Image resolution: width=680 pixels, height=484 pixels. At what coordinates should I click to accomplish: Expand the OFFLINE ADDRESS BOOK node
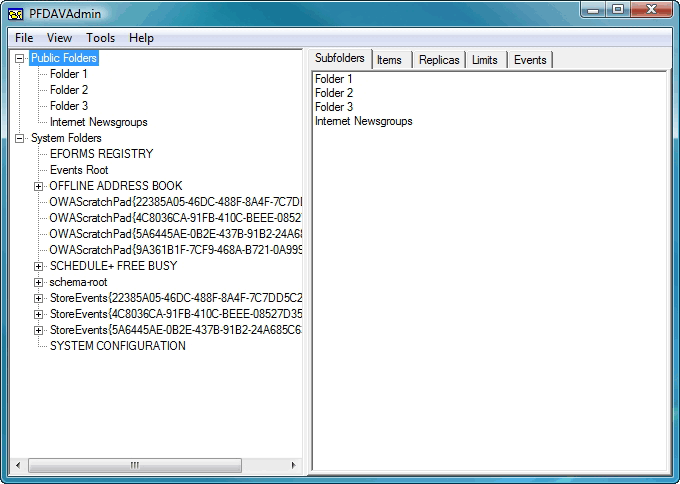[x=38, y=186]
